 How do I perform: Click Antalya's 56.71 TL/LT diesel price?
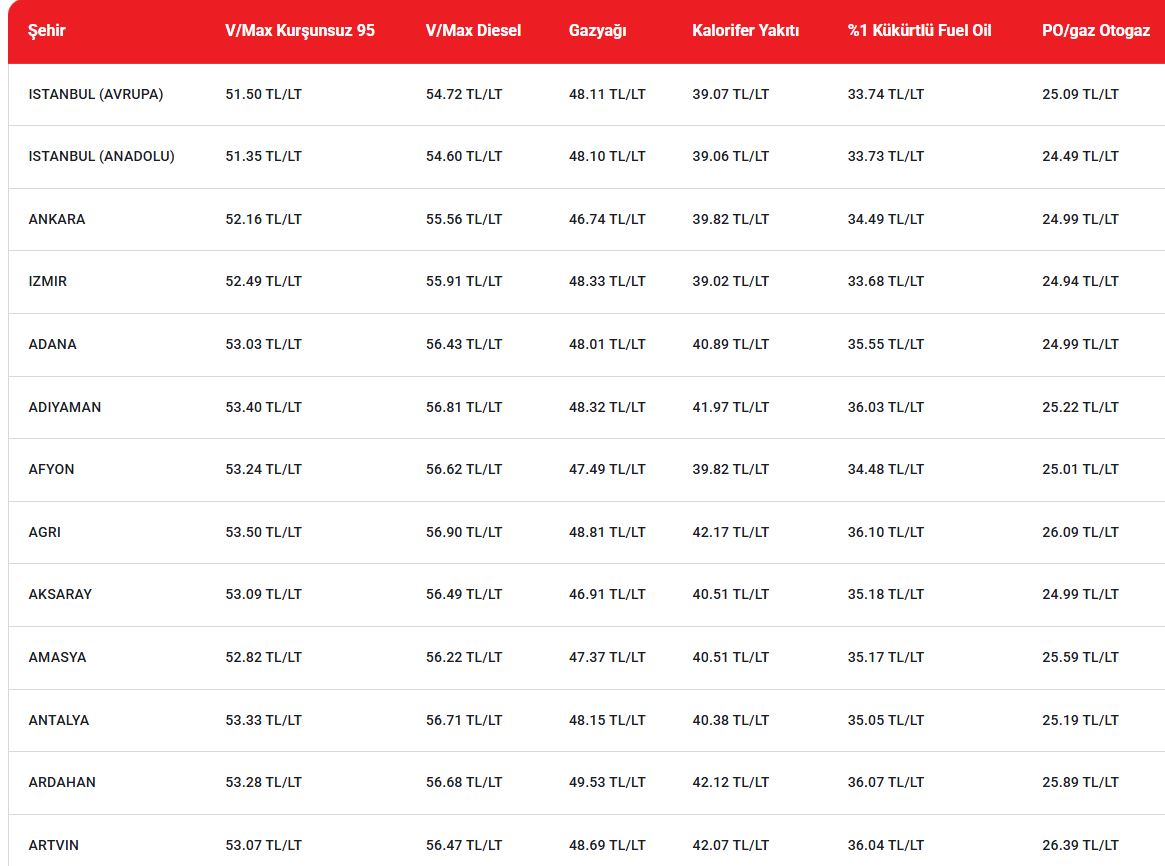pos(464,720)
